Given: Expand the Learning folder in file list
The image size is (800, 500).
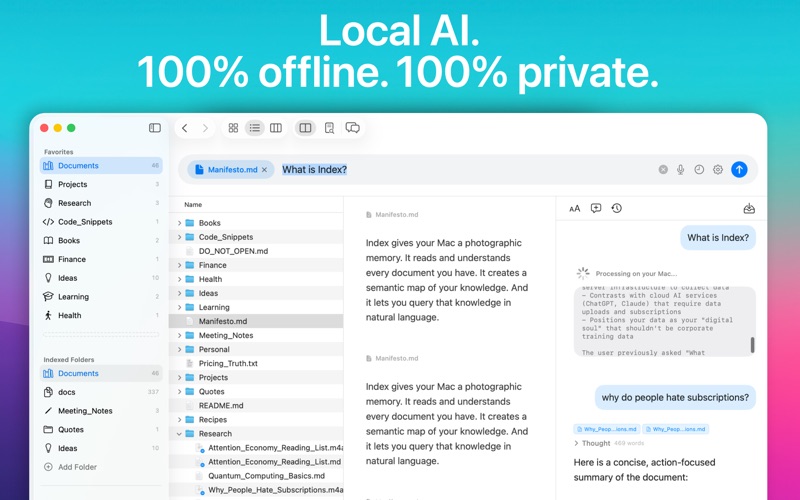Looking at the screenshot, I should (x=180, y=307).
